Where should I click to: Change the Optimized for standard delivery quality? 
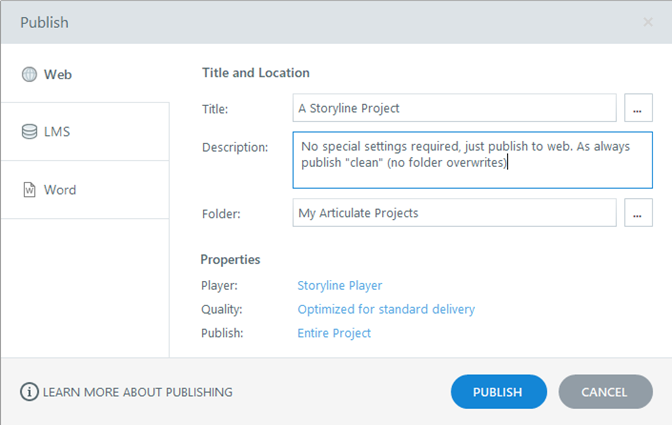[385, 309]
